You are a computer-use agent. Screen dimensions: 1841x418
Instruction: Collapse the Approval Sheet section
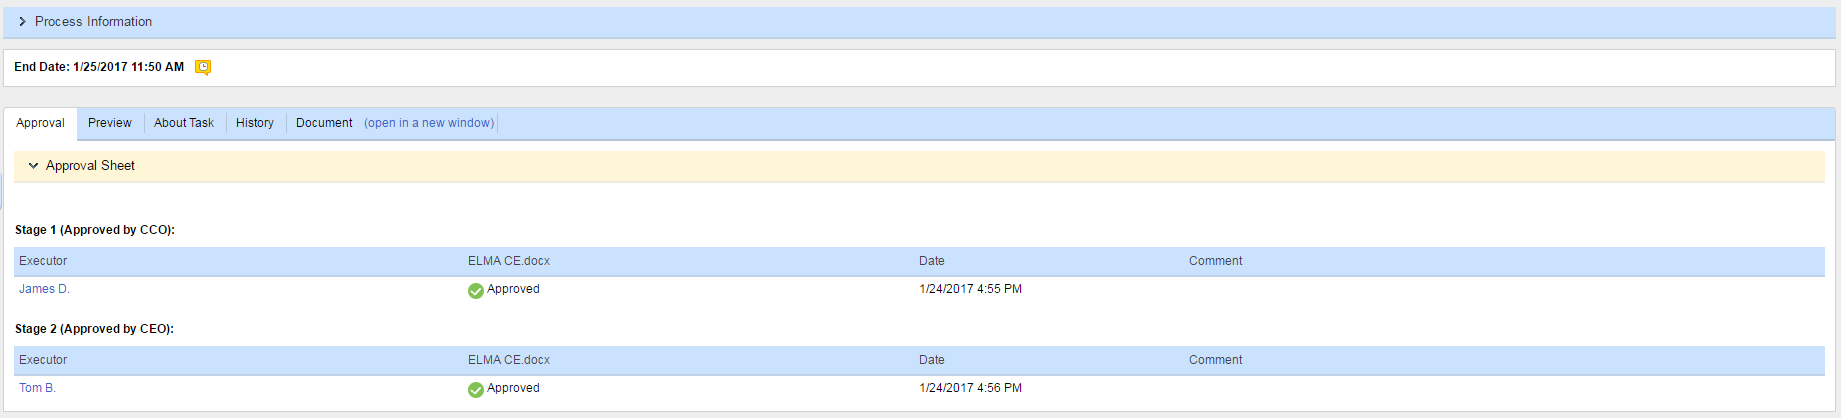pyautogui.click(x=919, y=166)
